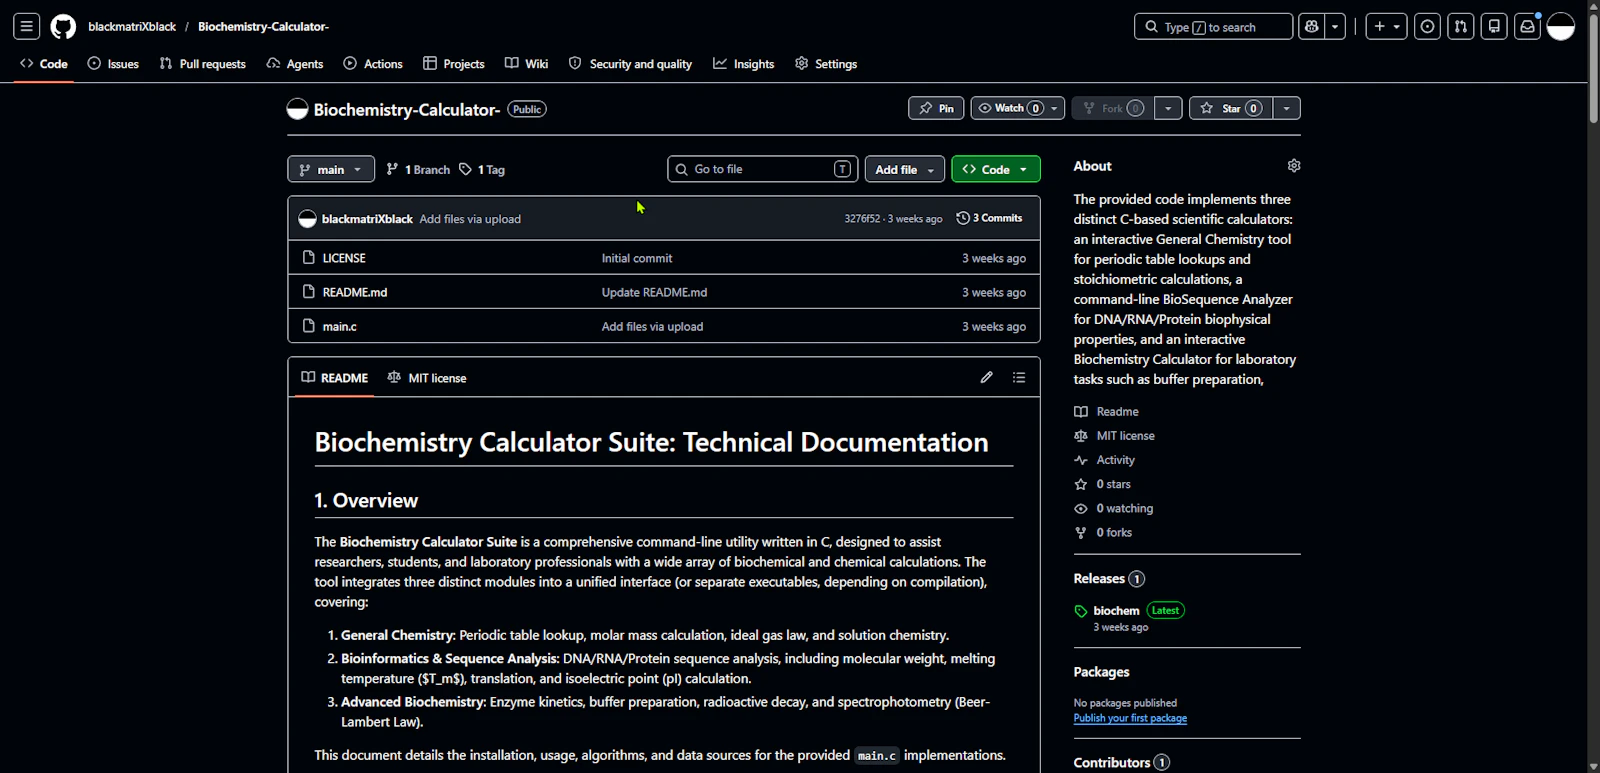View the 1 Branch link
Viewport: 1600px width, 773px height.
tap(418, 170)
